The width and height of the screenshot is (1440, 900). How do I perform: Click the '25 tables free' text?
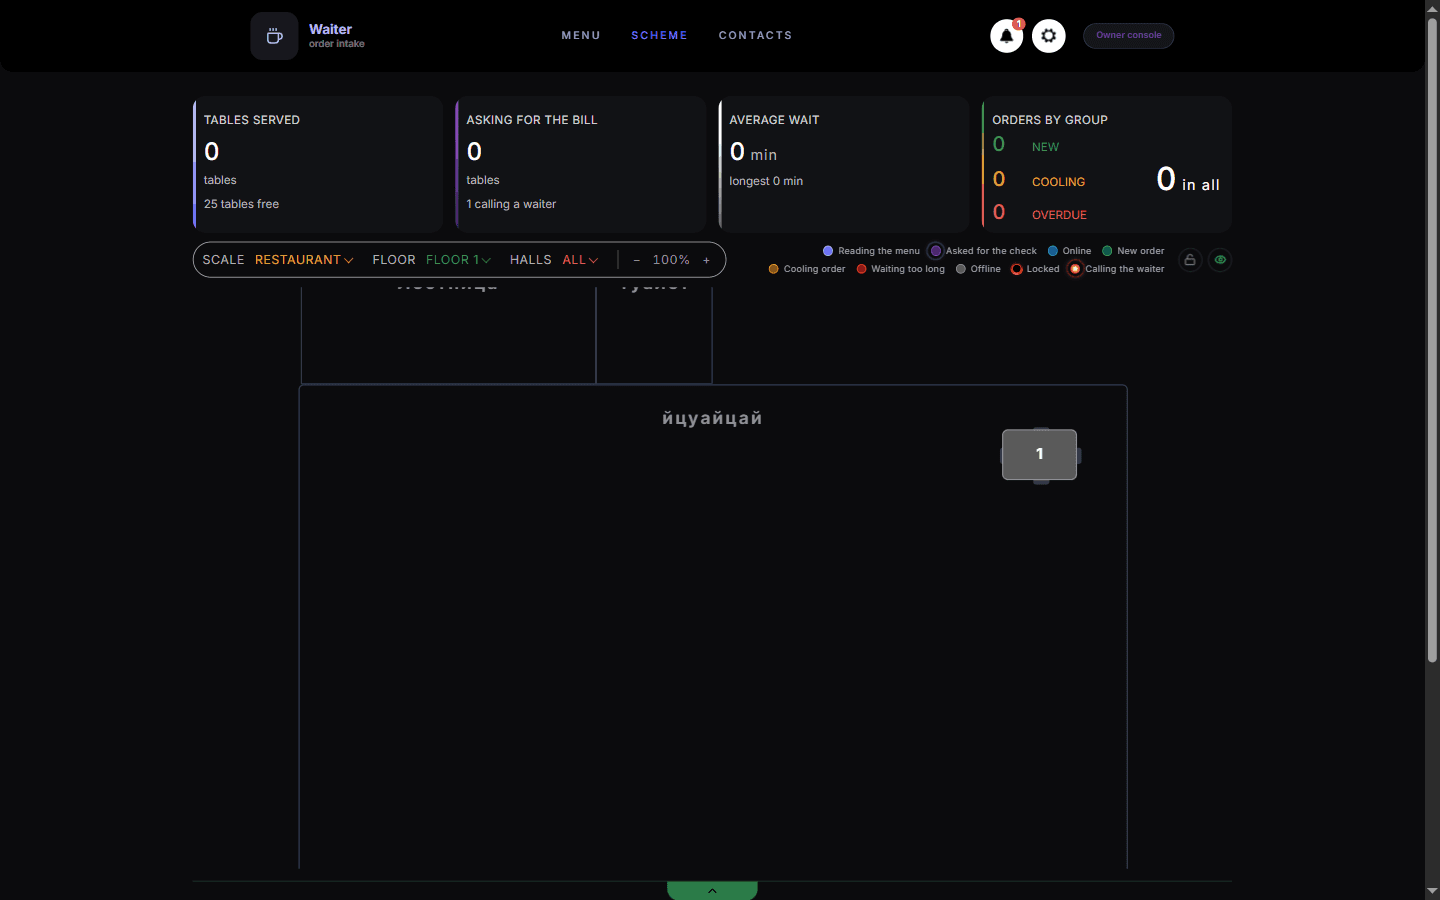point(242,204)
